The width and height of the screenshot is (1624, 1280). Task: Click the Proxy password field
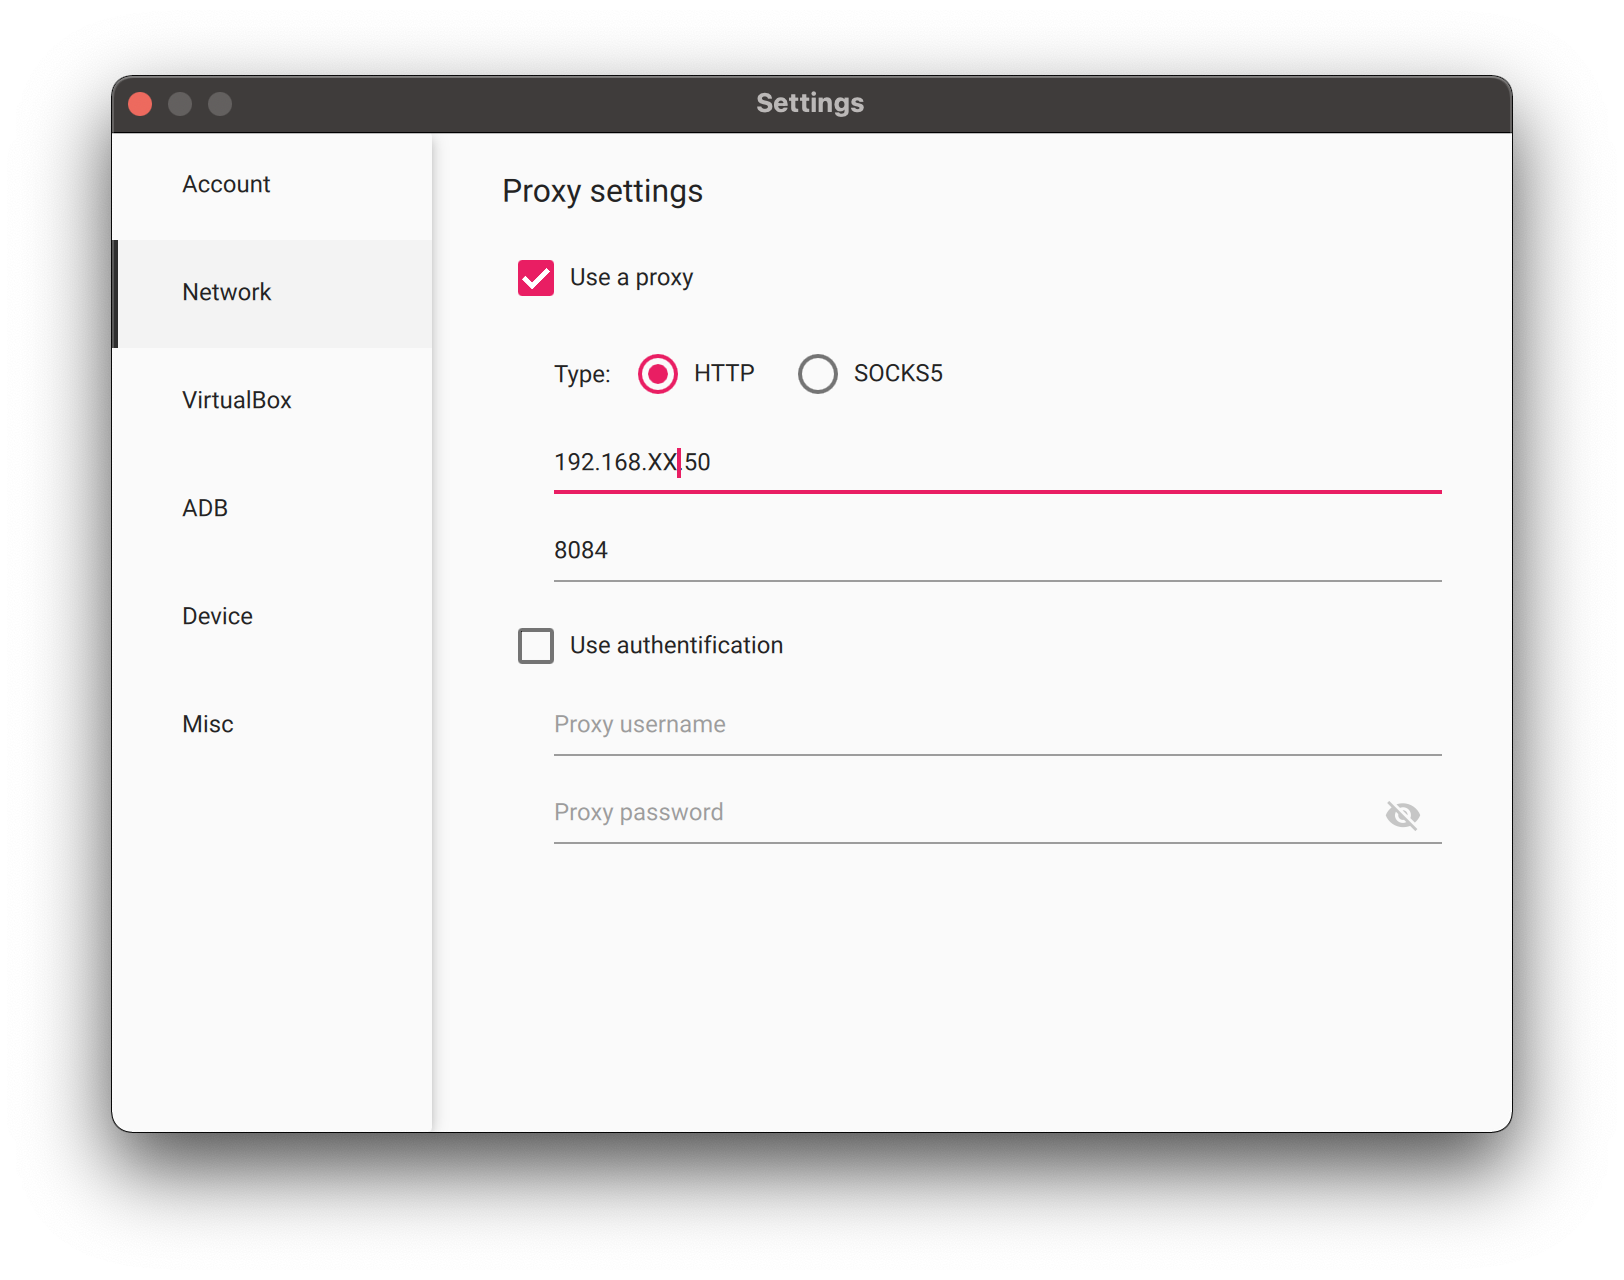900,812
